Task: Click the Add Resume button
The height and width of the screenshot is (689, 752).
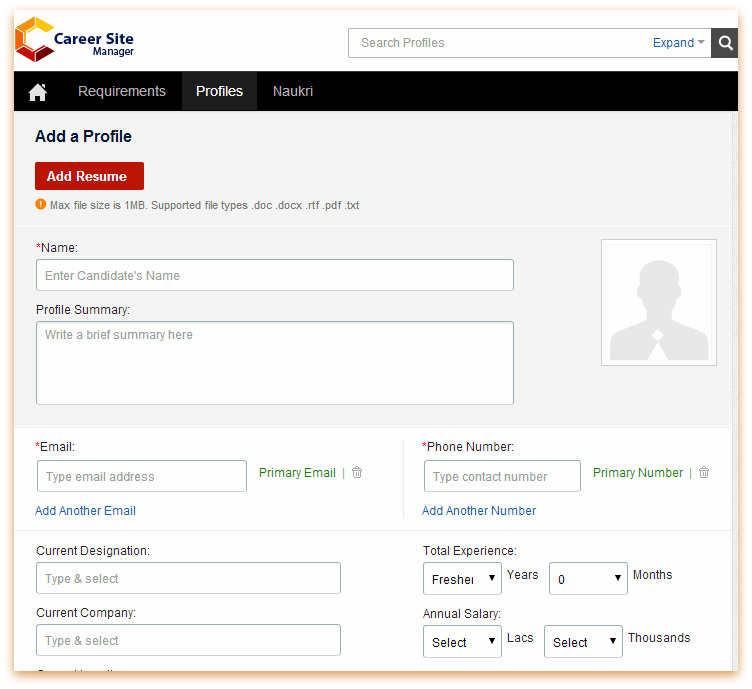Action: coord(89,176)
